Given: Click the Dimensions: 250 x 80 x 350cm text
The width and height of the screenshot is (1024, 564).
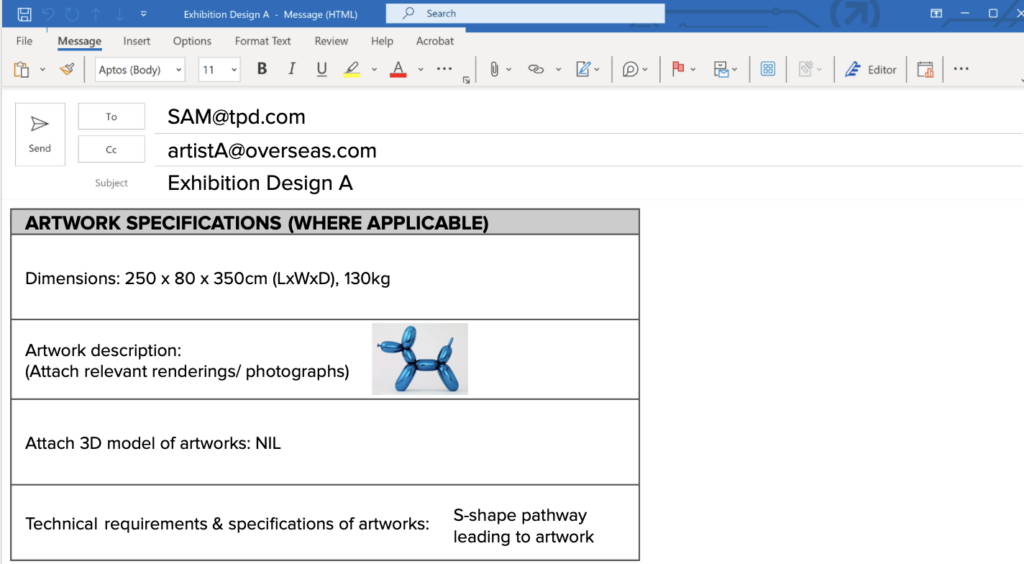Looking at the screenshot, I should 208,279.
